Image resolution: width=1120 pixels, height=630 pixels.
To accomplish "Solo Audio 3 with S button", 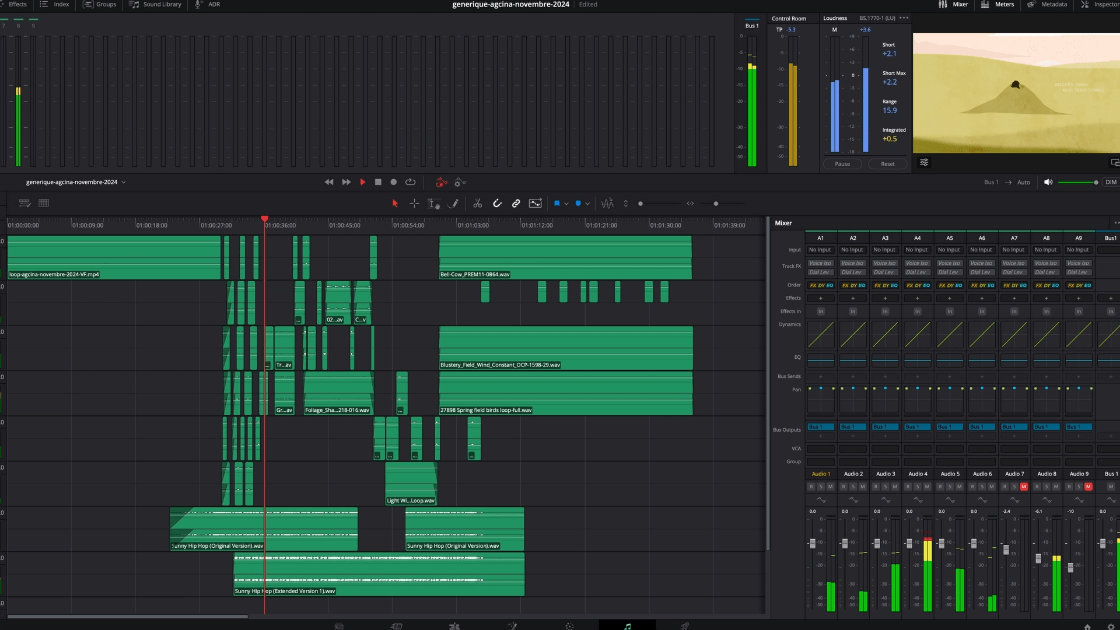I will pyautogui.click(x=885, y=486).
